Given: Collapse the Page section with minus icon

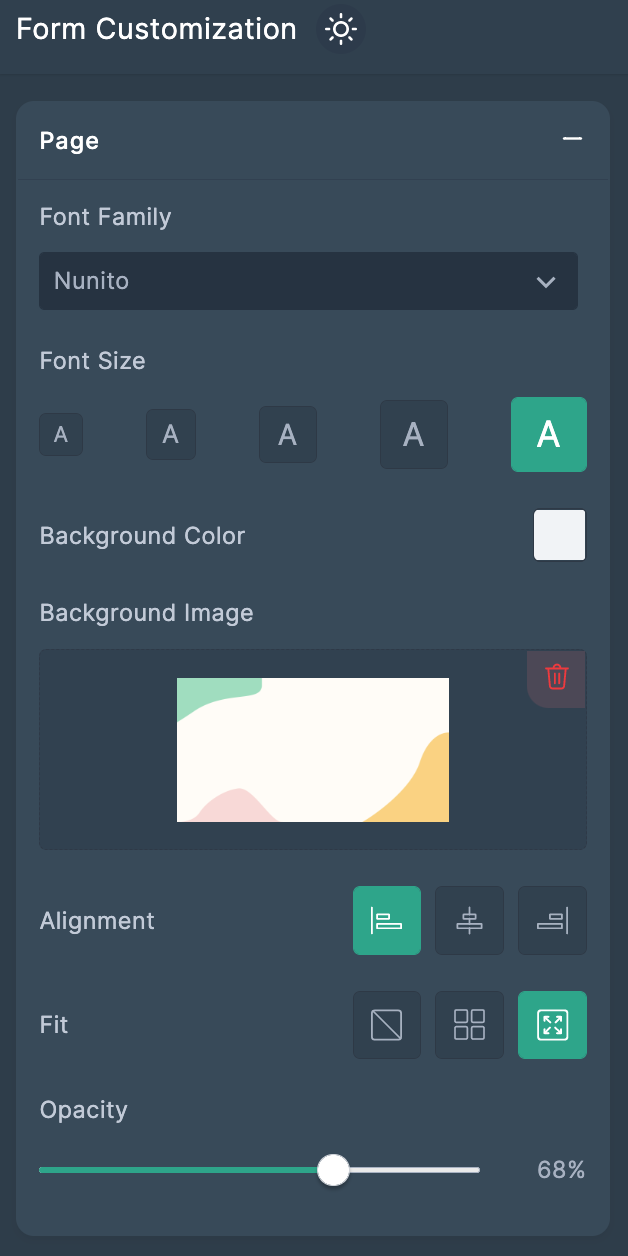Looking at the screenshot, I should 572,140.
